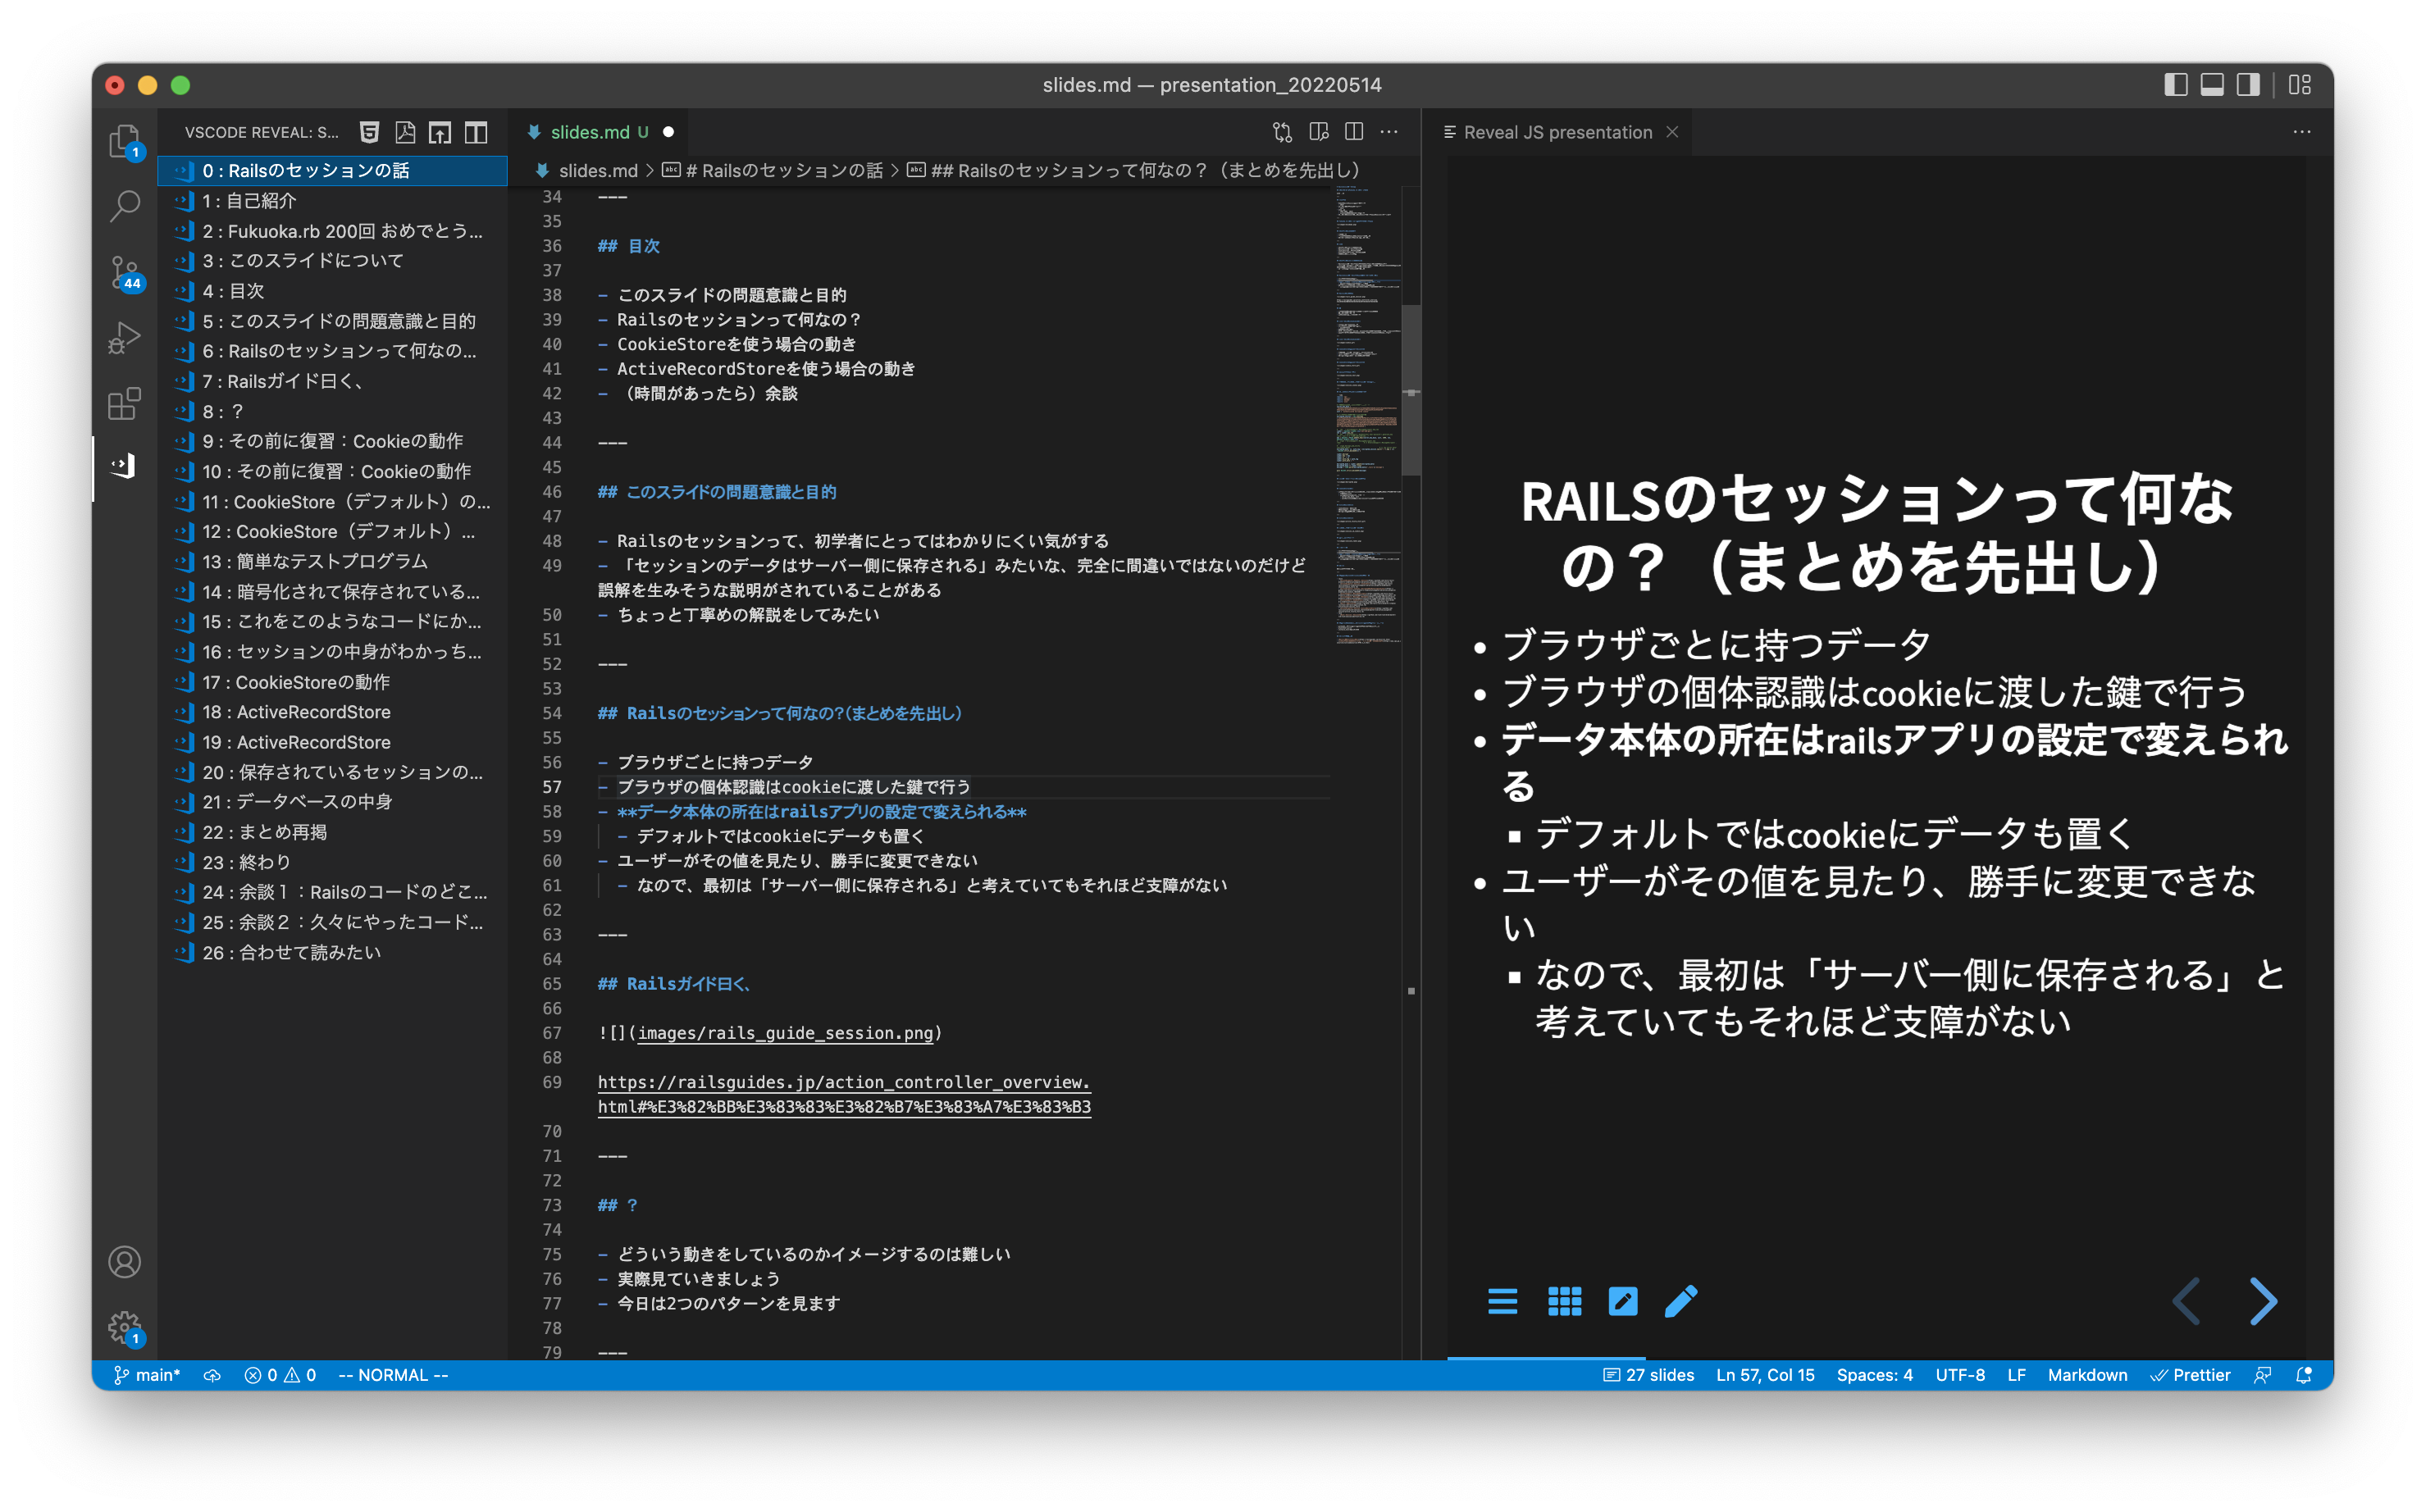Click the editor minimap scroll slider

tap(1411, 390)
